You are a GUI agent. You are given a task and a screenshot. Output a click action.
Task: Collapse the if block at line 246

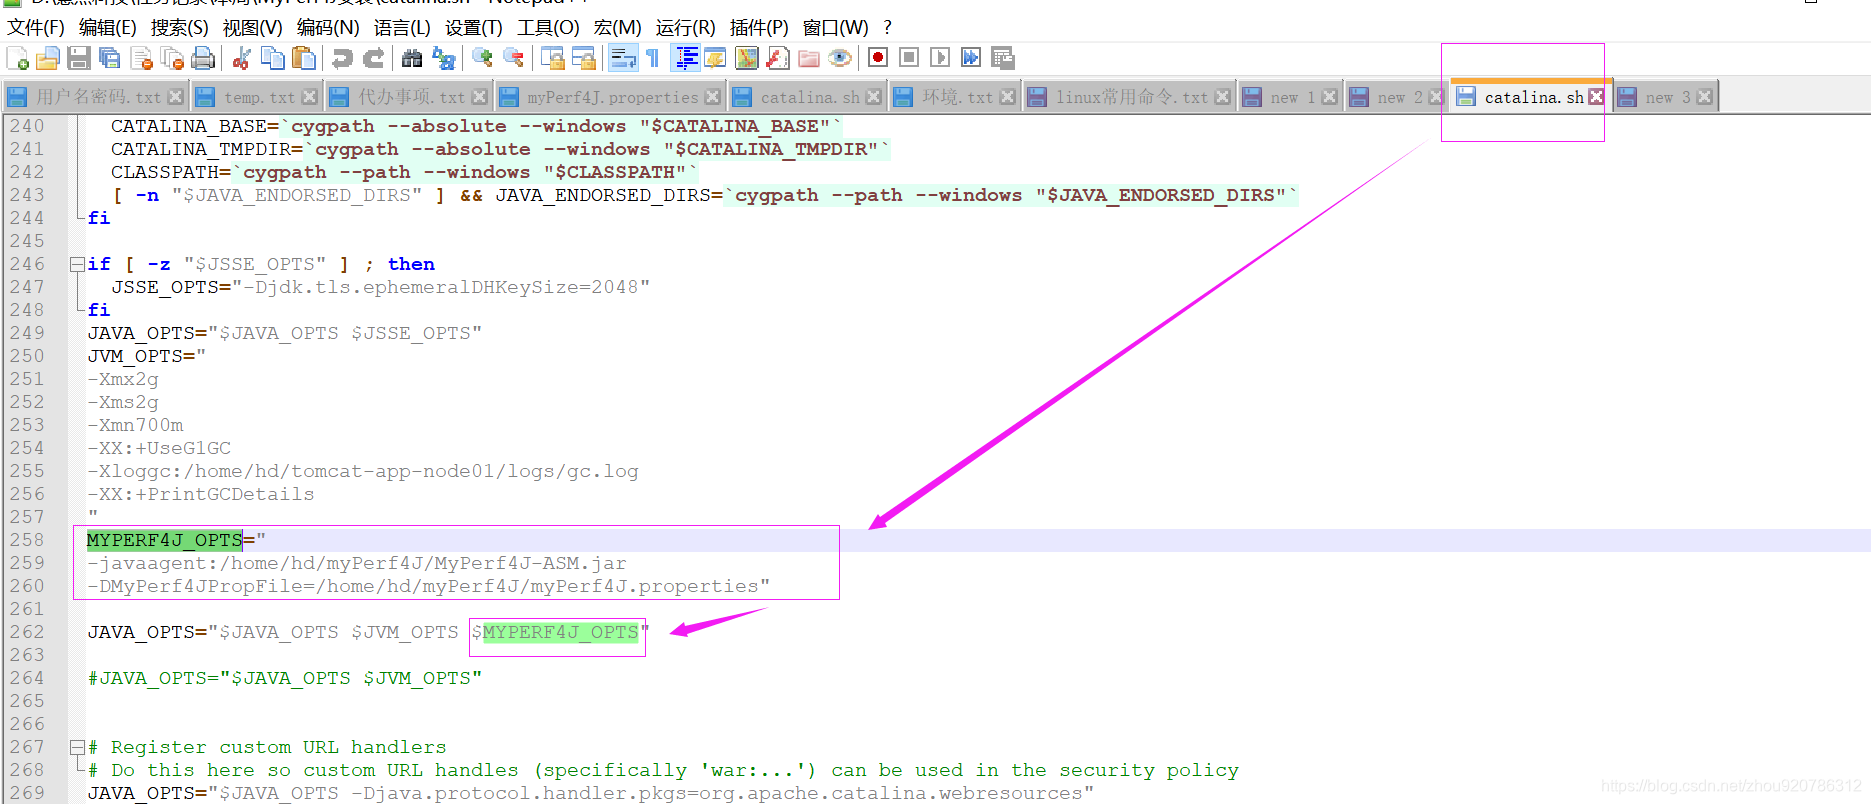pyautogui.click(x=77, y=264)
